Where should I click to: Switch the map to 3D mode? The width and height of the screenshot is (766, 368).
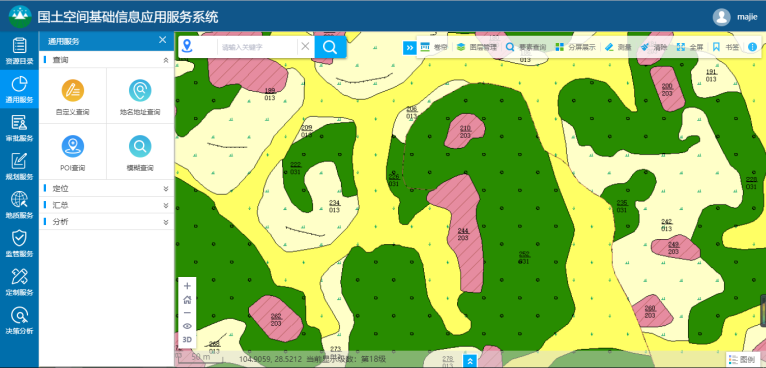point(187,339)
